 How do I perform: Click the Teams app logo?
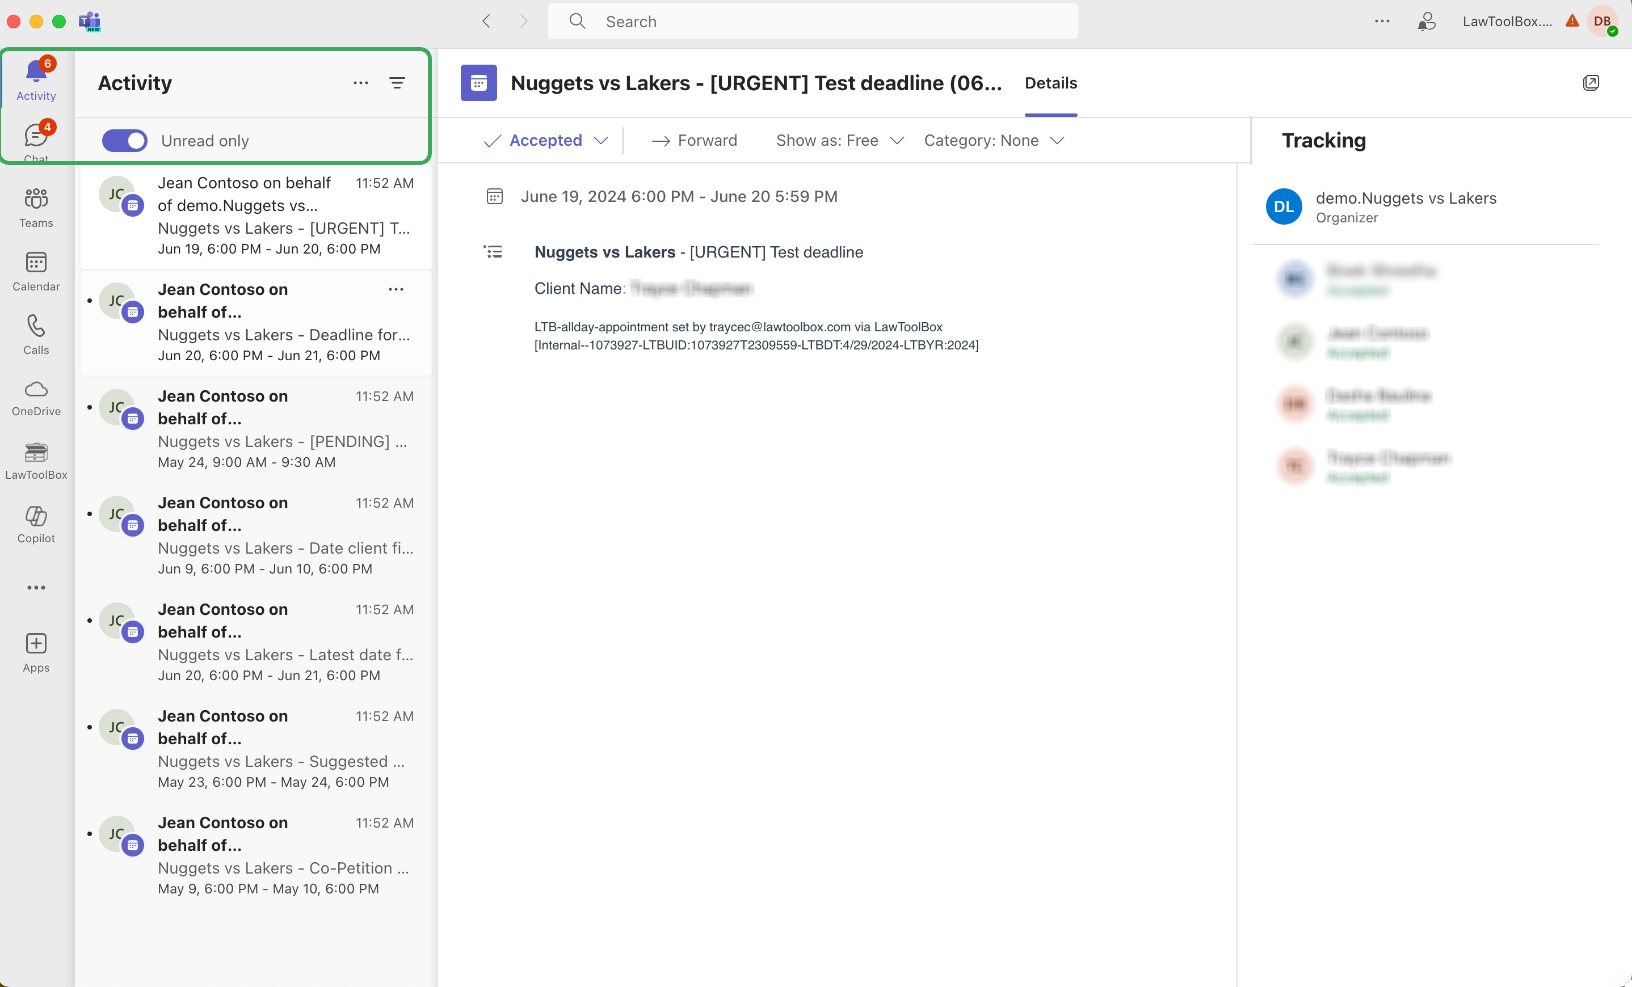click(x=90, y=21)
